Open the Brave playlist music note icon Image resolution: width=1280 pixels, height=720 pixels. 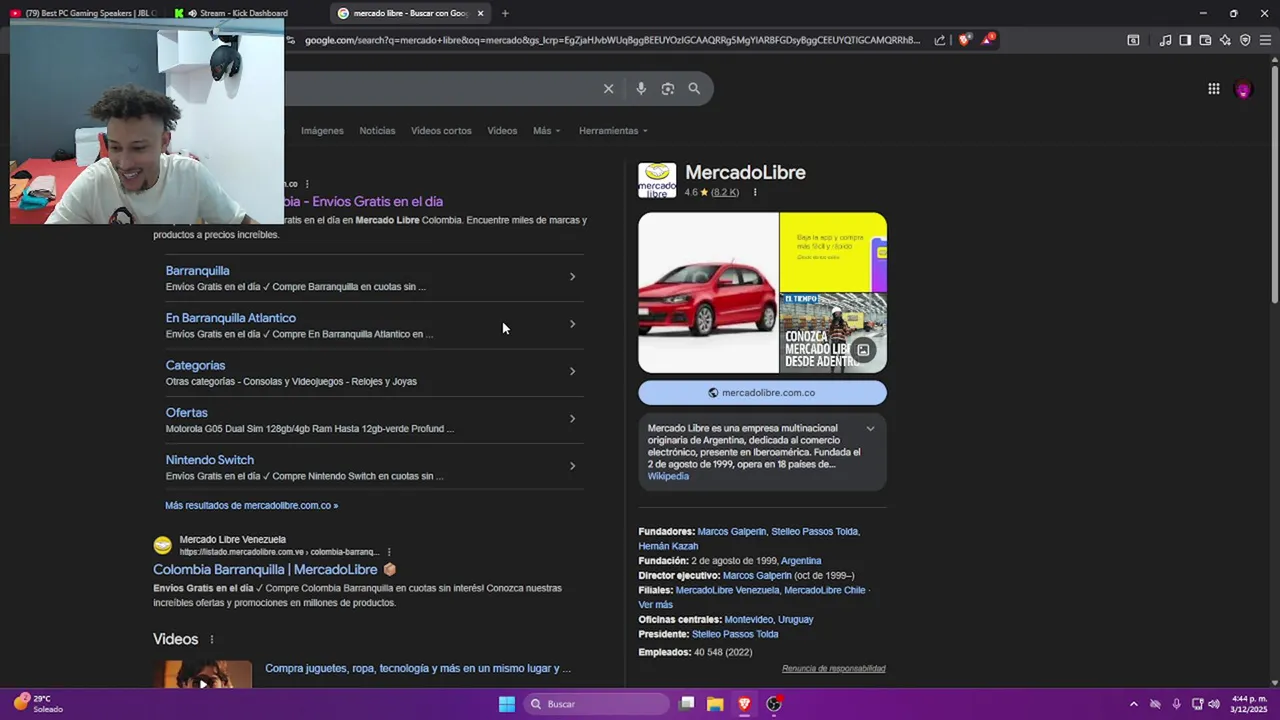click(x=1165, y=40)
